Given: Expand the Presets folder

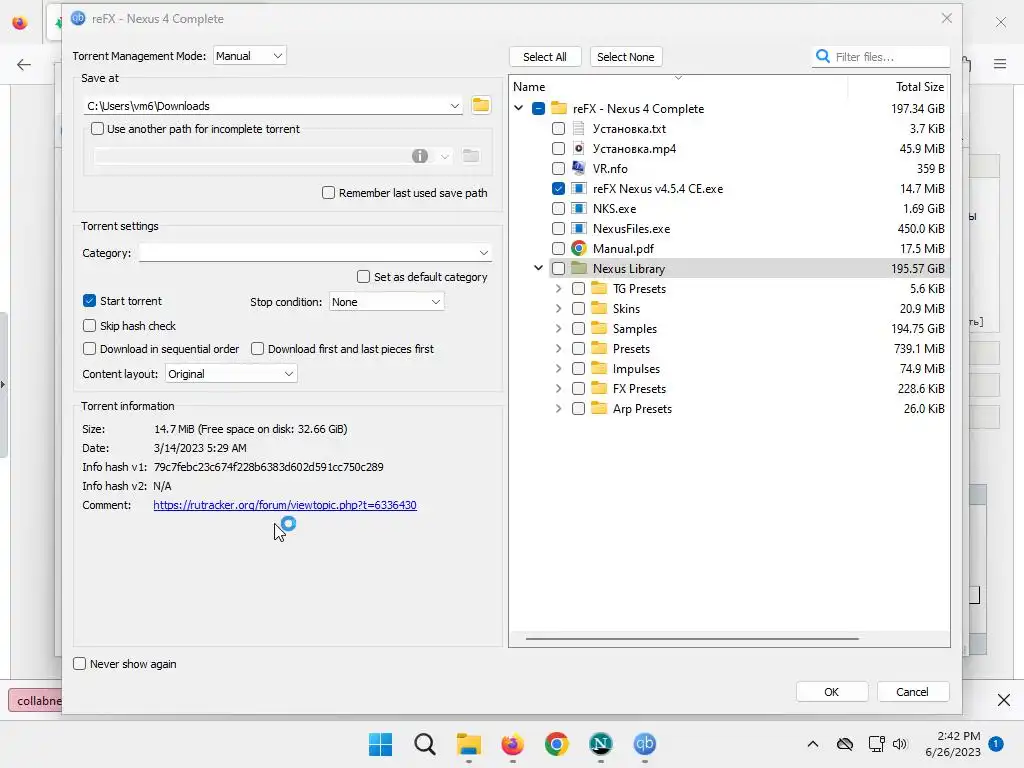Looking at the screenshot, I should click(558, 348).
